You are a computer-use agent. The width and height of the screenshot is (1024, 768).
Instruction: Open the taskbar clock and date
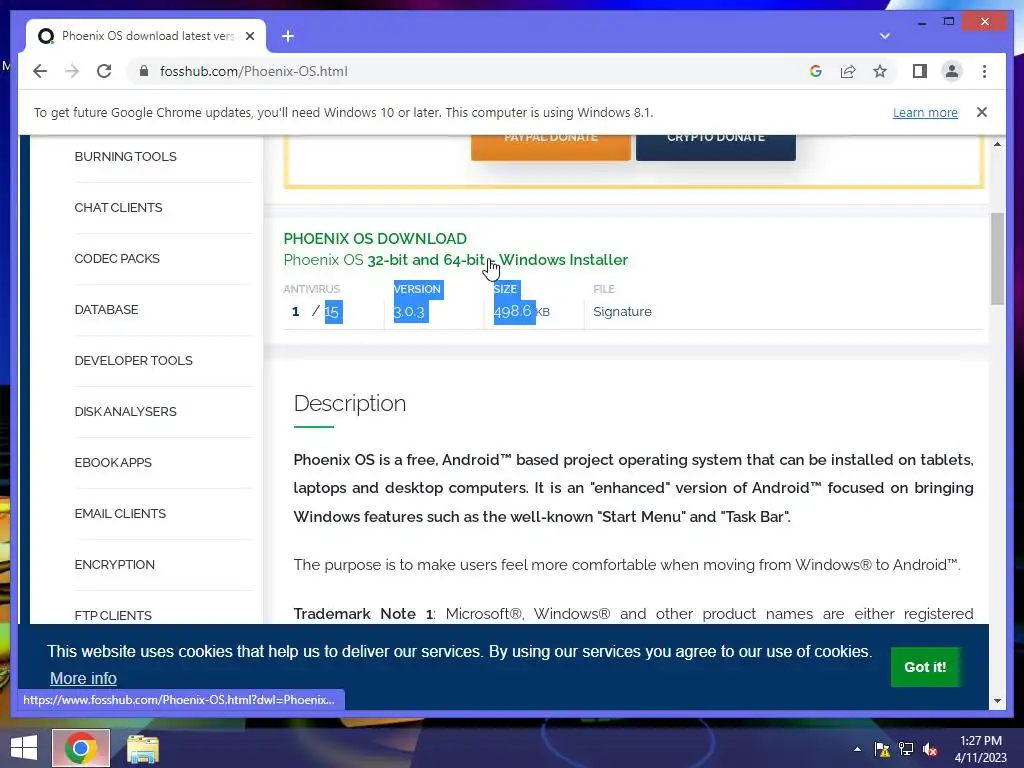pyautogui.click(x=981, y=749)
